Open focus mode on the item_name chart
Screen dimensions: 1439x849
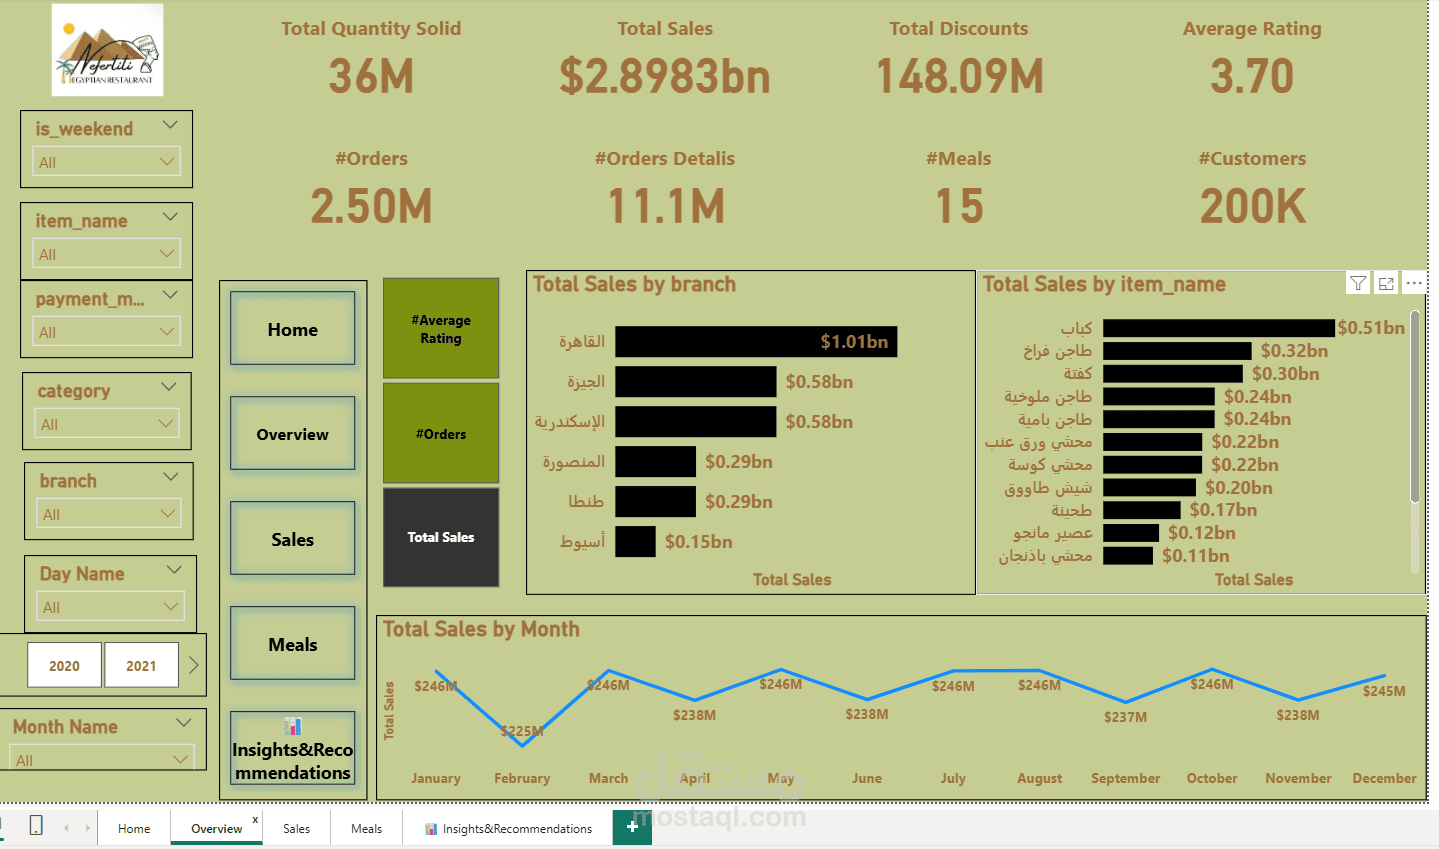[1386, 283]
